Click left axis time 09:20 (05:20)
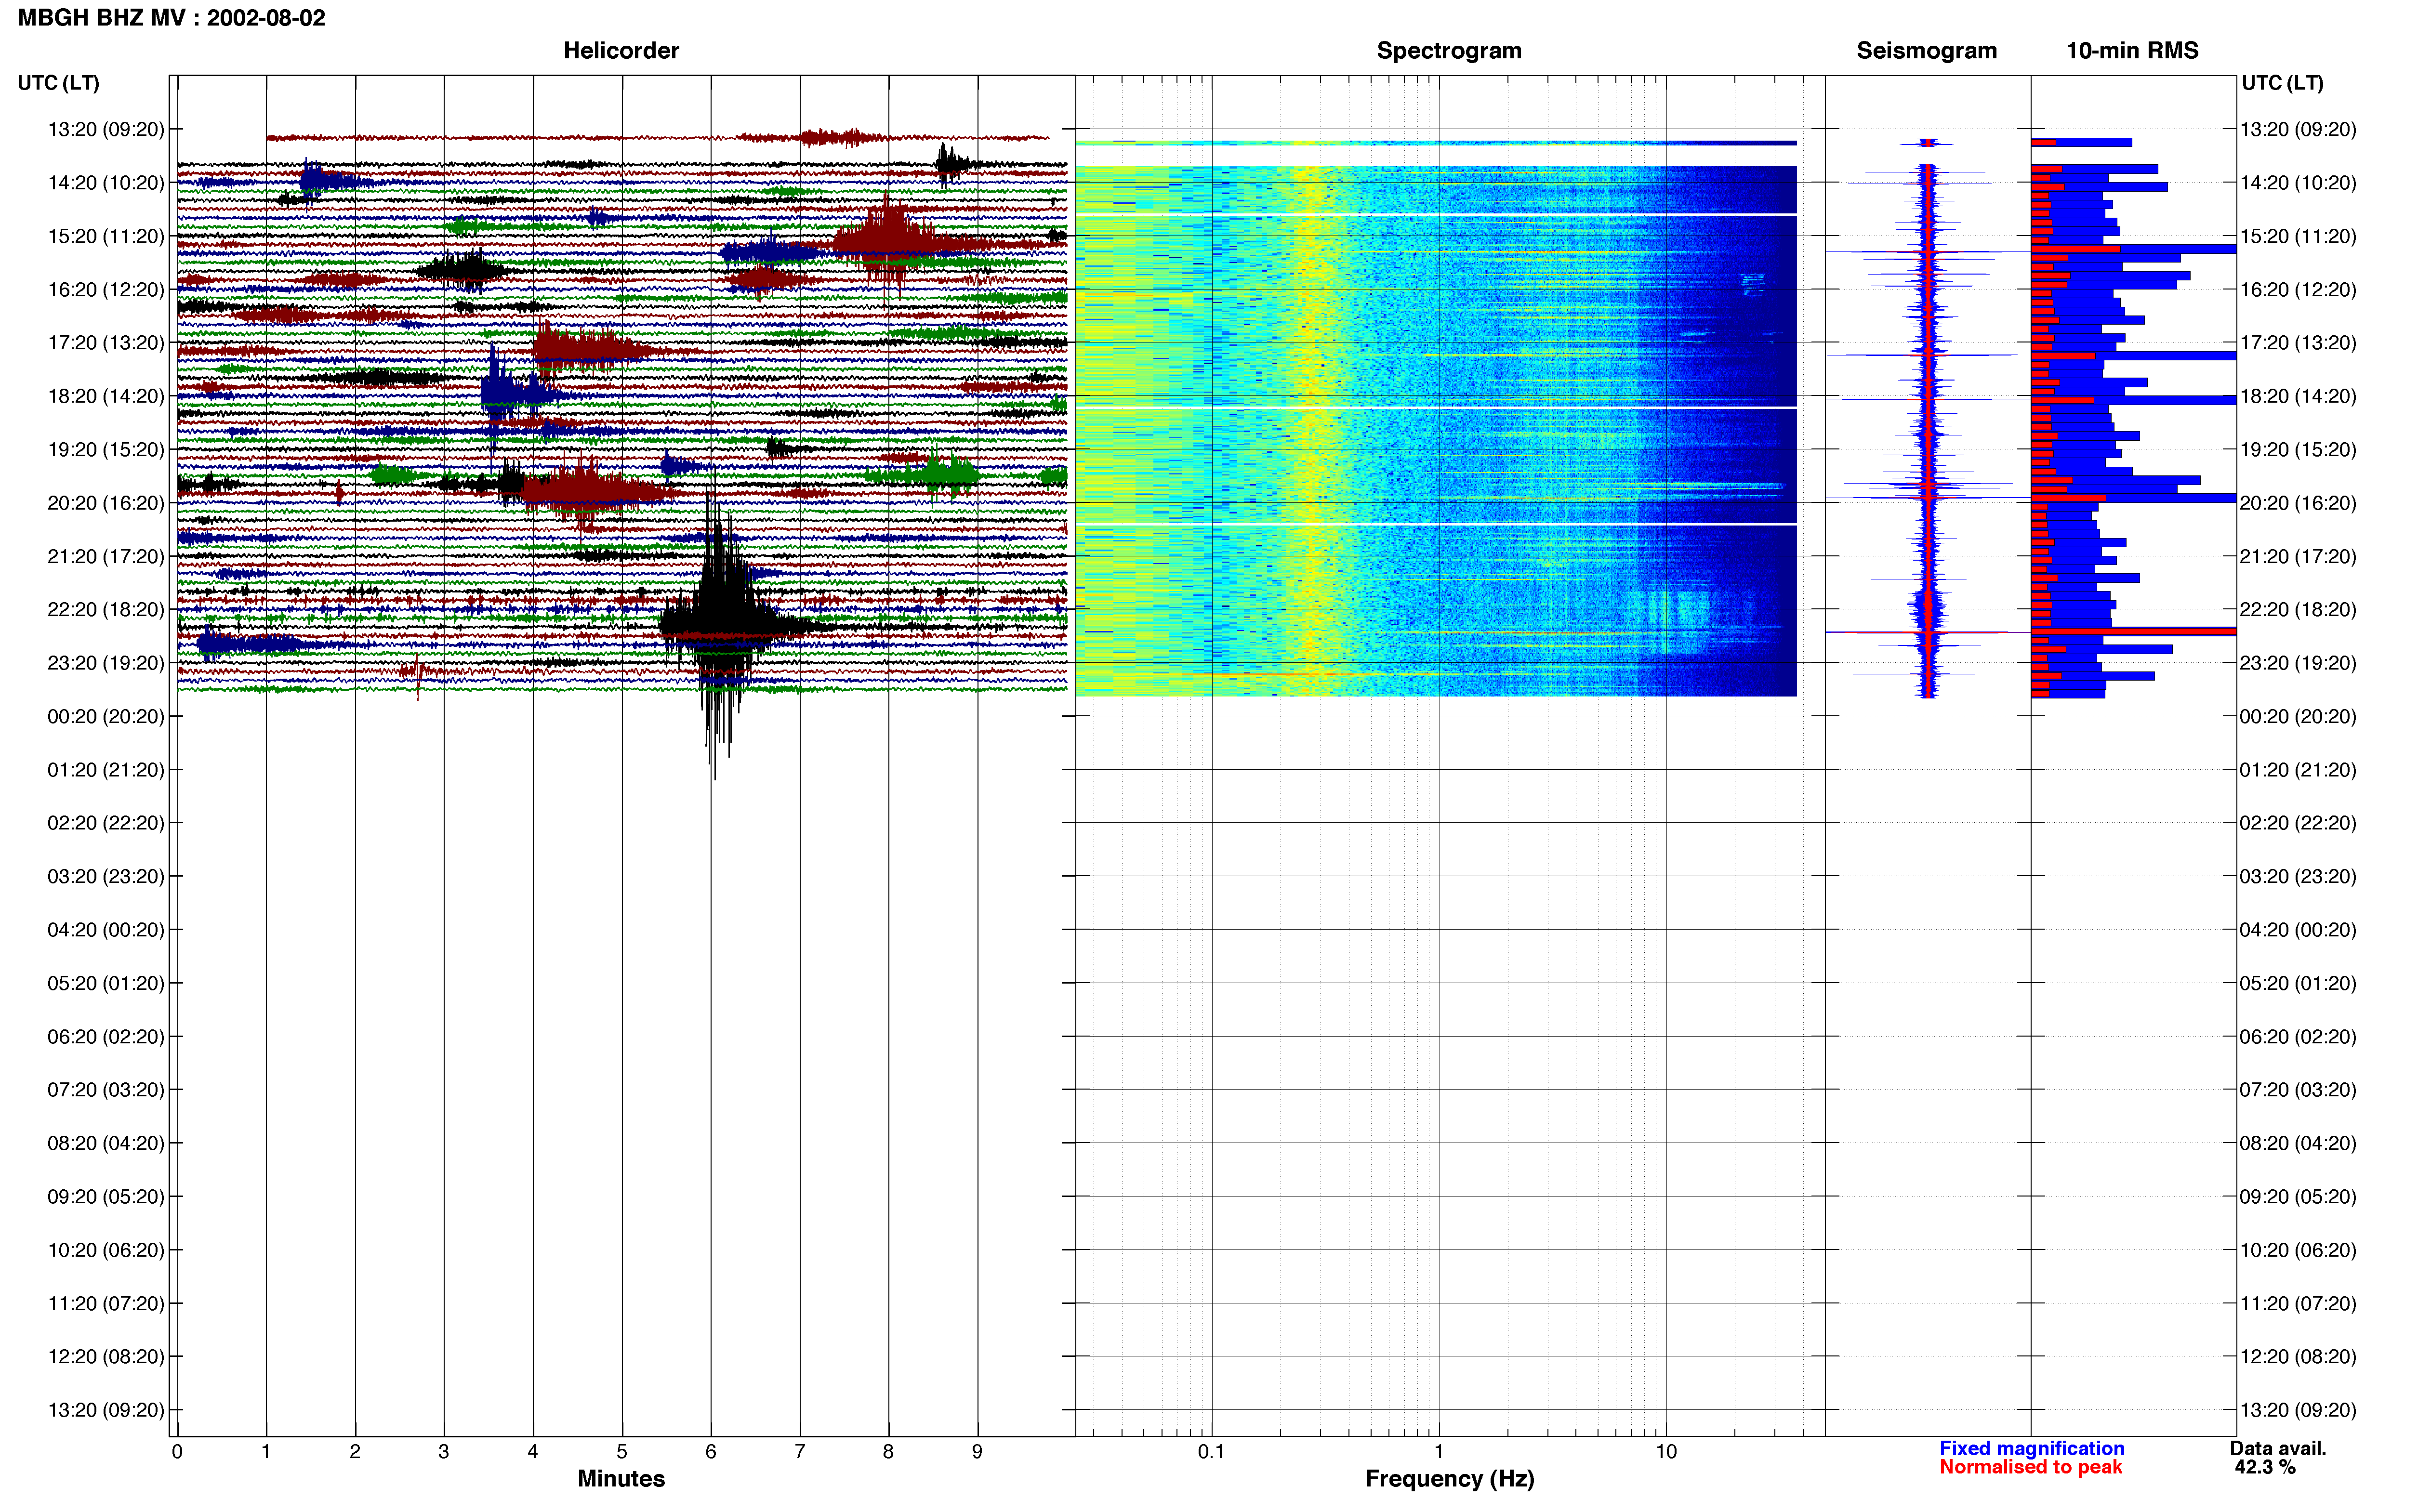The height and width of the screenshot is (1512, 2418). pos(106,1197)
